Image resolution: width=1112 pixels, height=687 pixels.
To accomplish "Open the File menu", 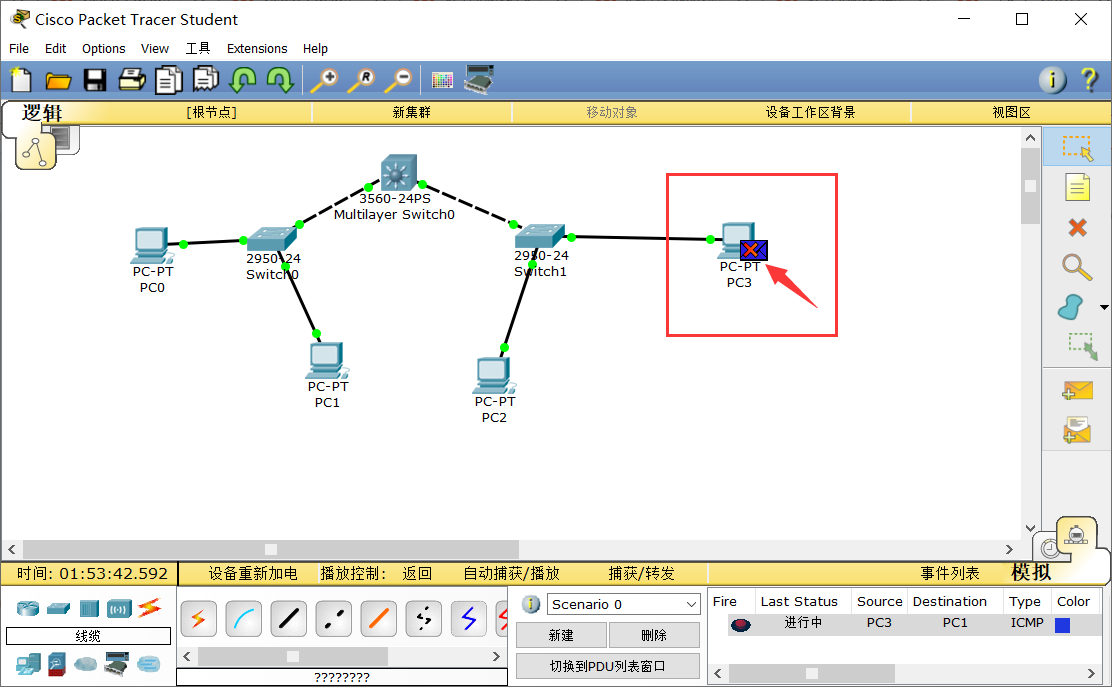I will [19, 48].
